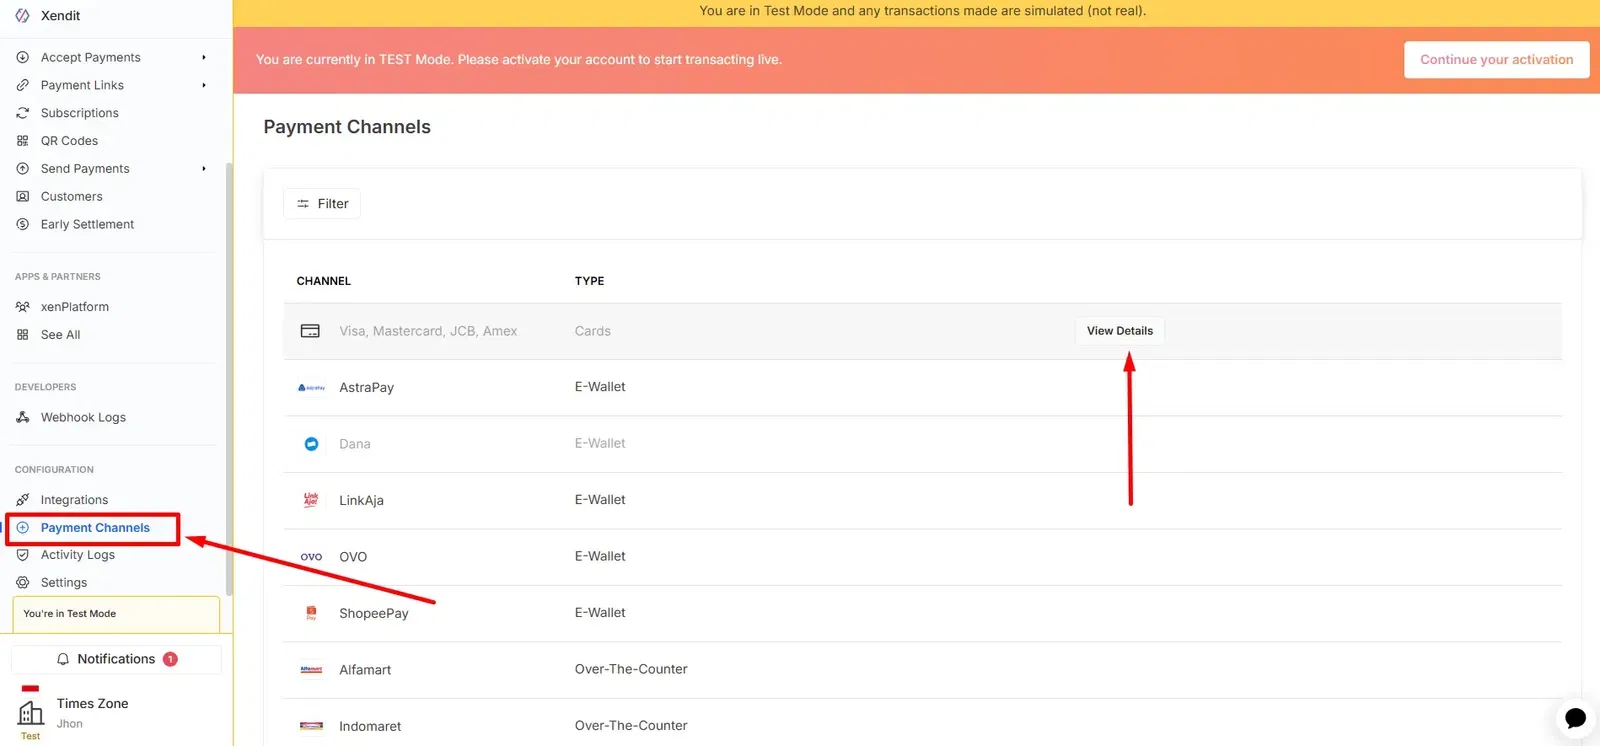Click the Xendit logo icon
Viewport: 1600px width, 746px height.
(22, 16)
